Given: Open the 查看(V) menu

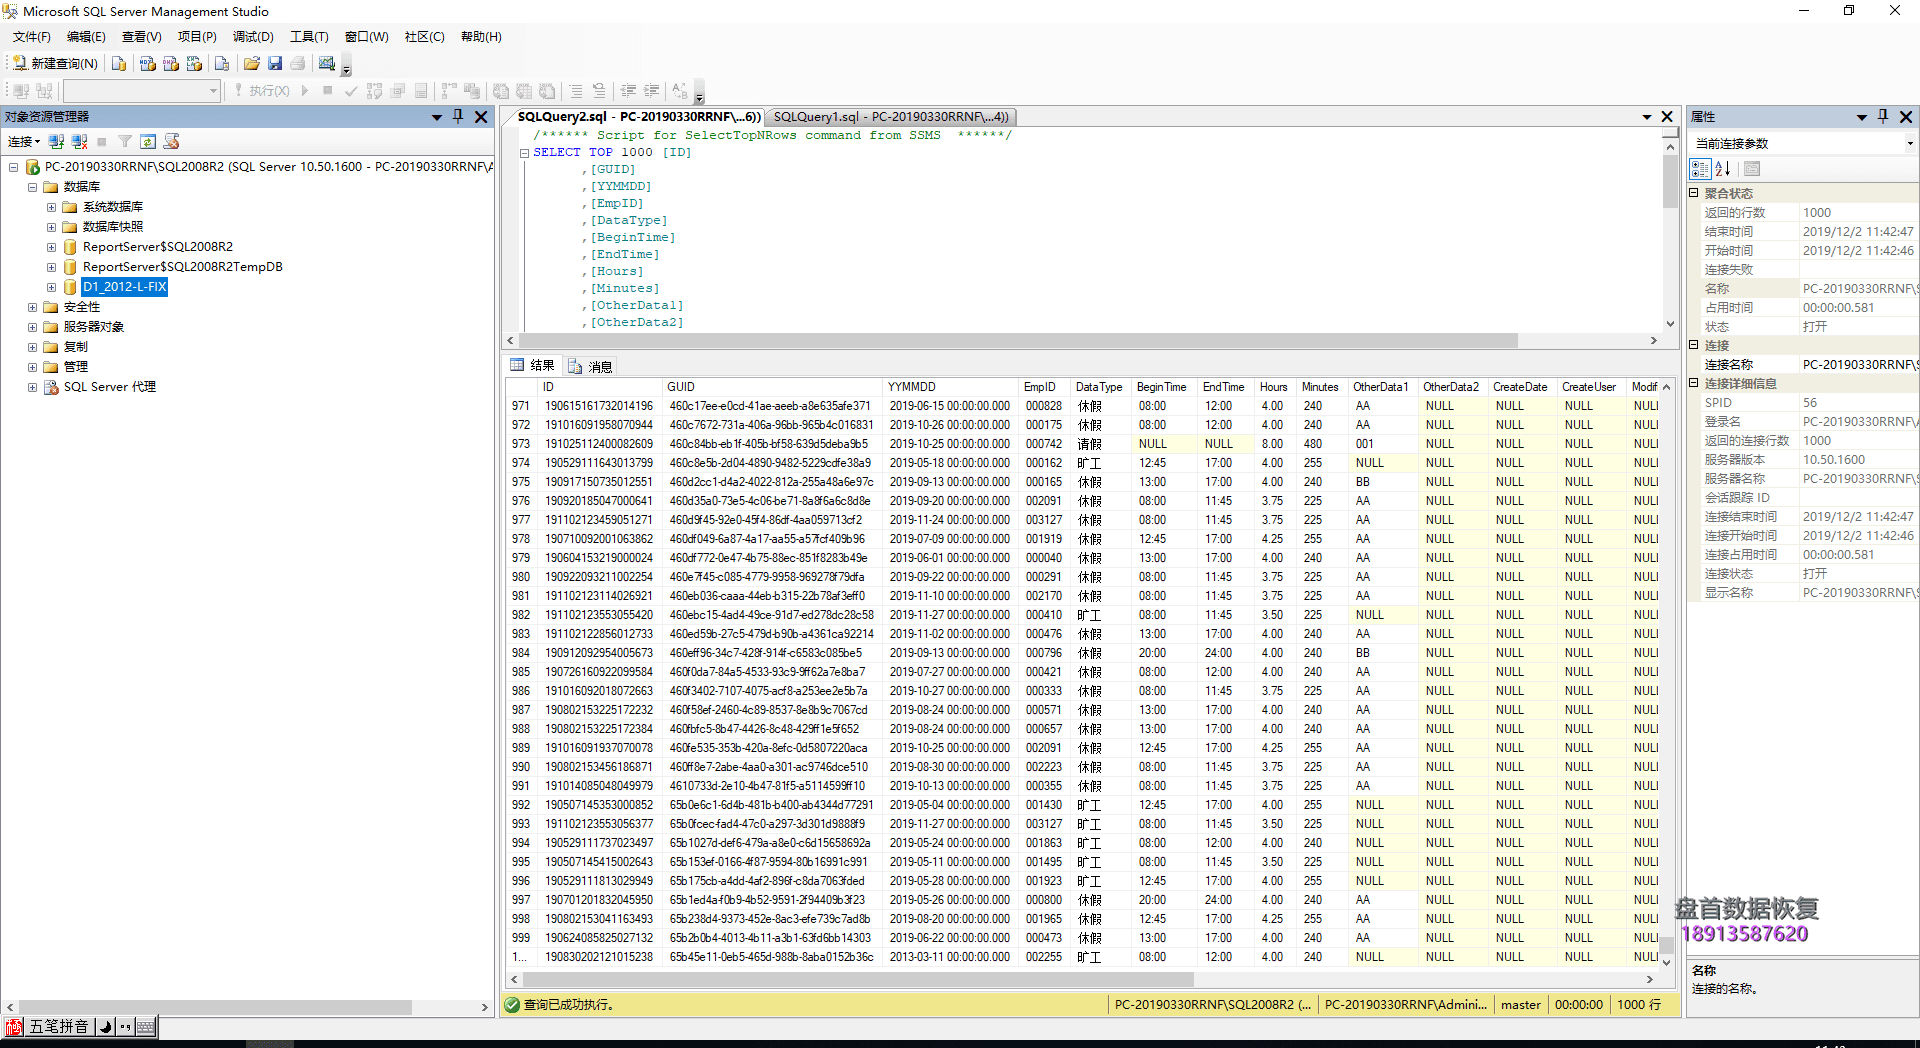Looking at the screenshot, I should click(x=141, y=37).
